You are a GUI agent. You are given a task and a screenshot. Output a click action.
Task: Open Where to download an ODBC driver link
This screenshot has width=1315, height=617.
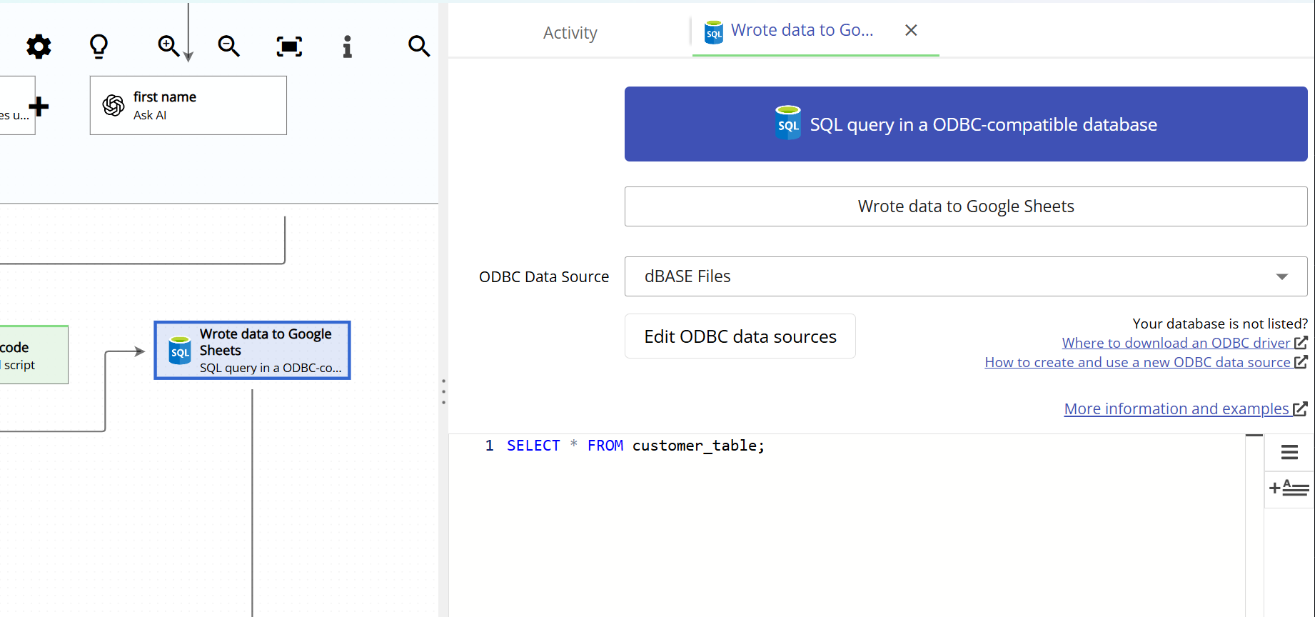coord(1185,343)
